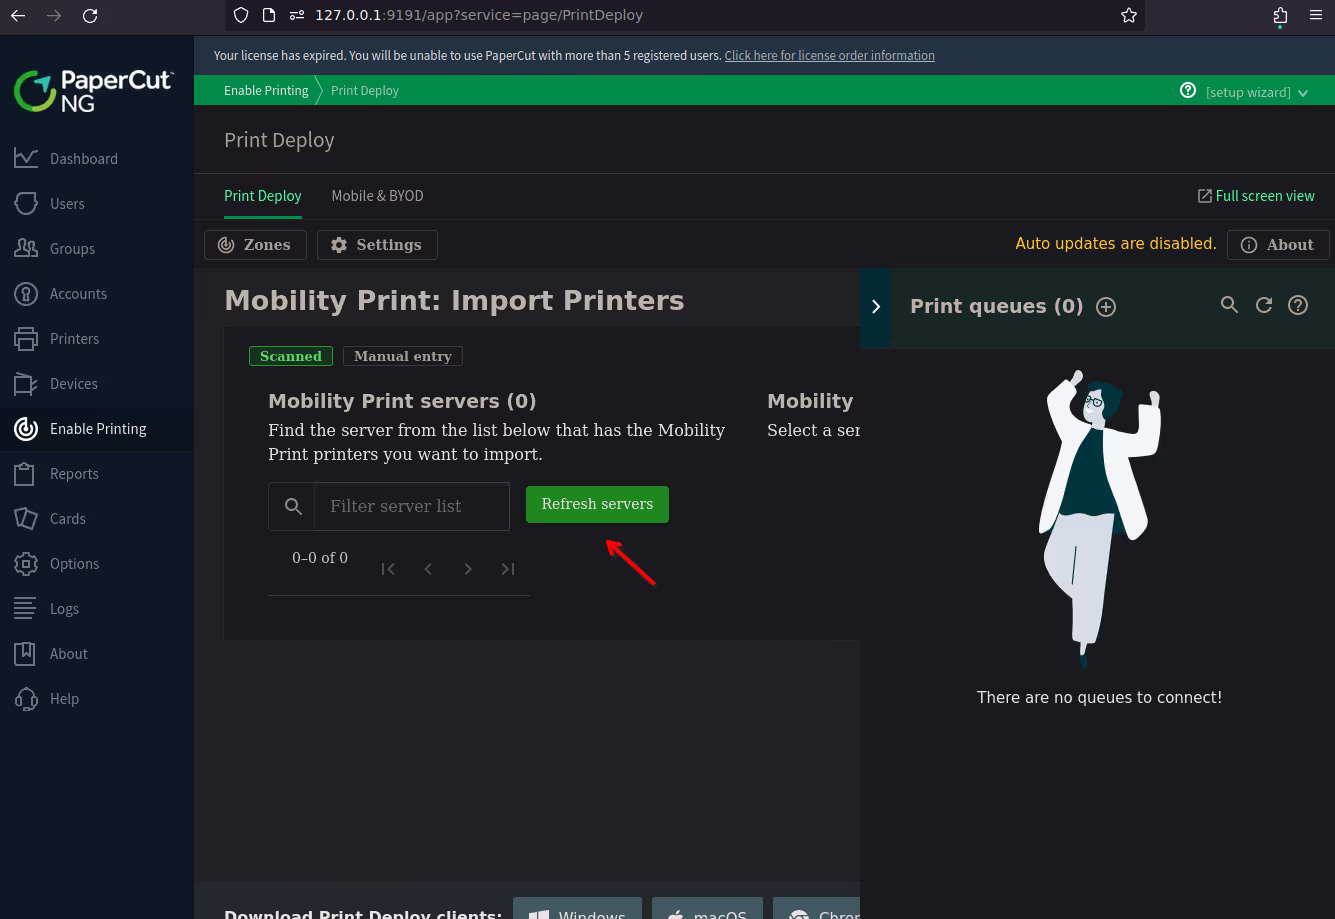Image resolution: width=1335 pixels, height=919 pixels.
Task: Go to next page of servers
Action: click(468, 569)
